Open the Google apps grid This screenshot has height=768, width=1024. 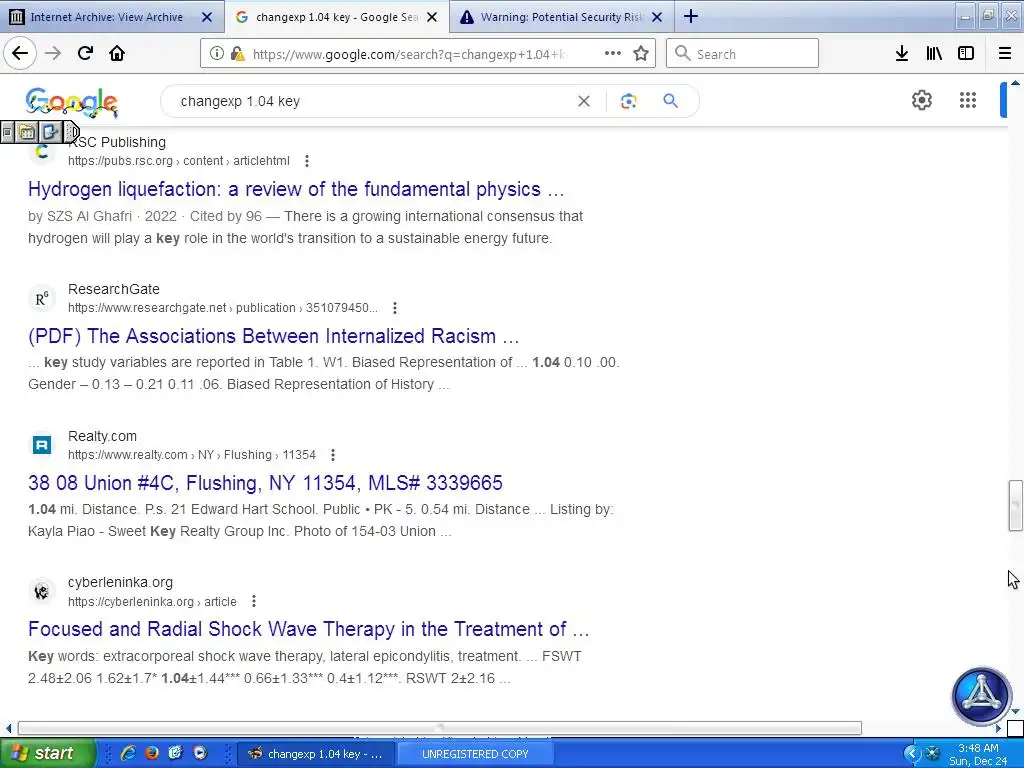click(967, 100)
